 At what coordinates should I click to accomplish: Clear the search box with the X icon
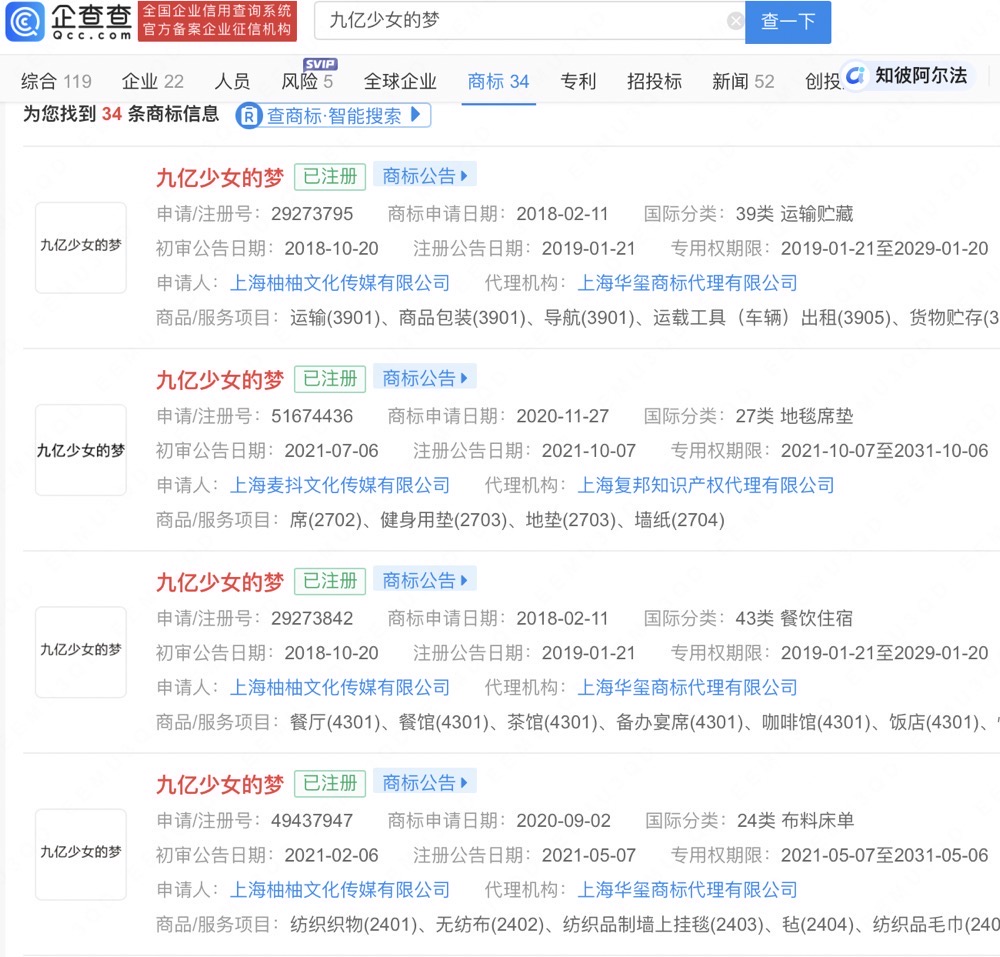click(735, 21)
